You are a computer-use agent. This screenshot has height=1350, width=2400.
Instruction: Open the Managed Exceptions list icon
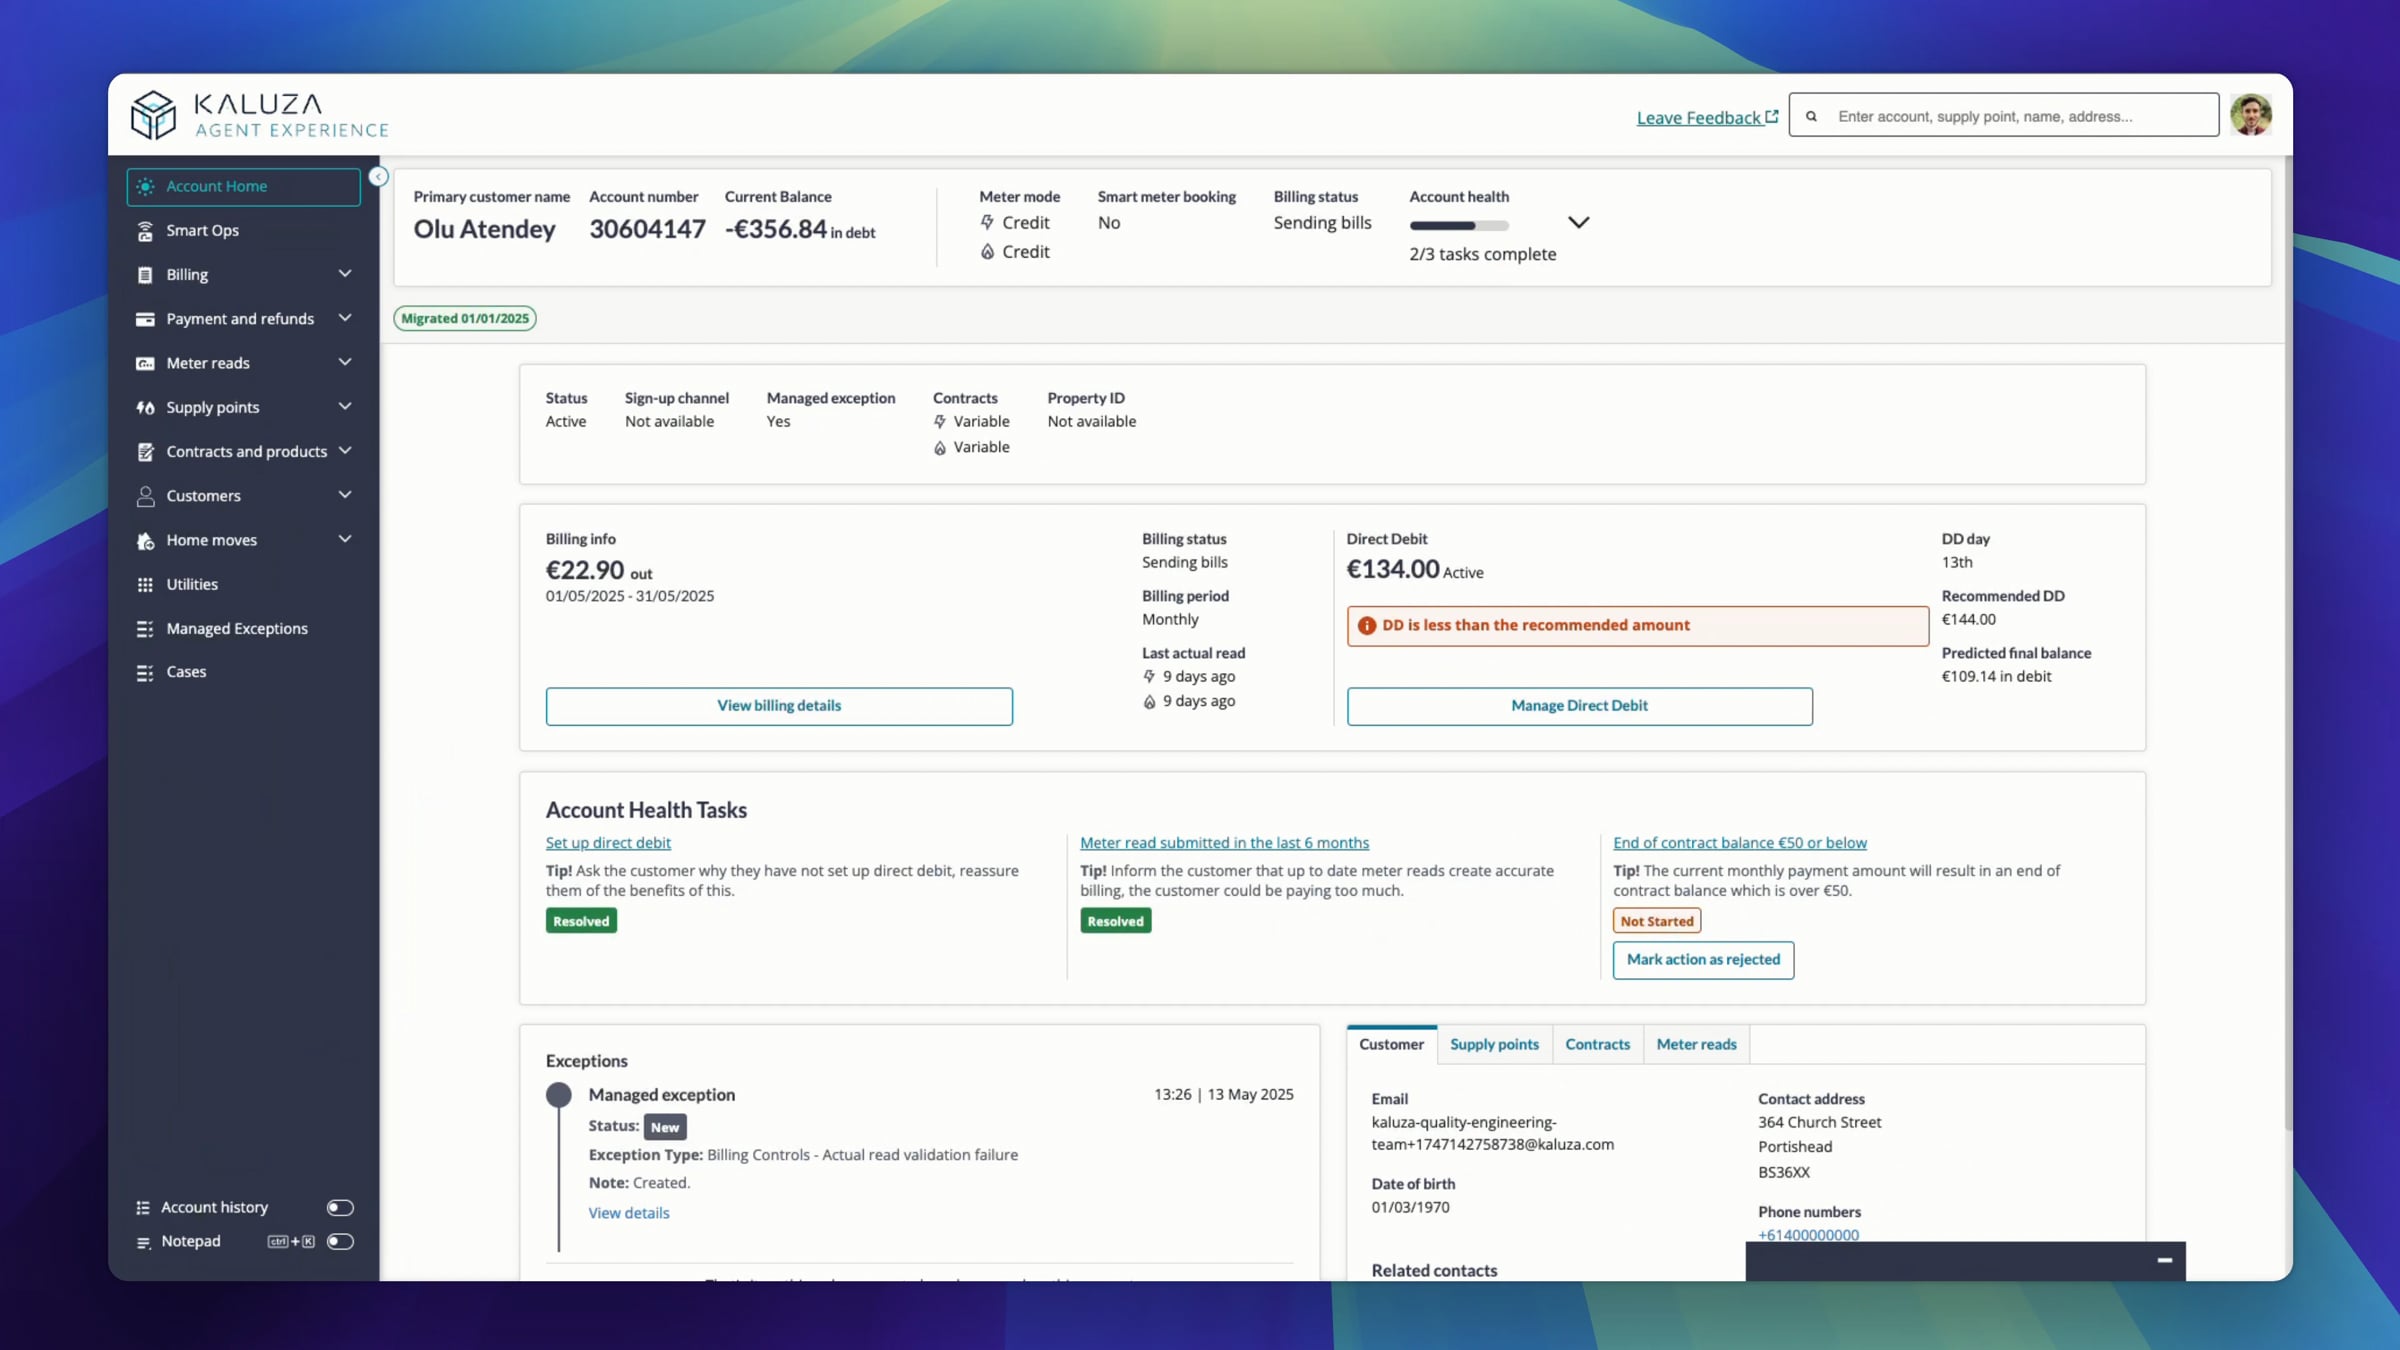[145, 629]
